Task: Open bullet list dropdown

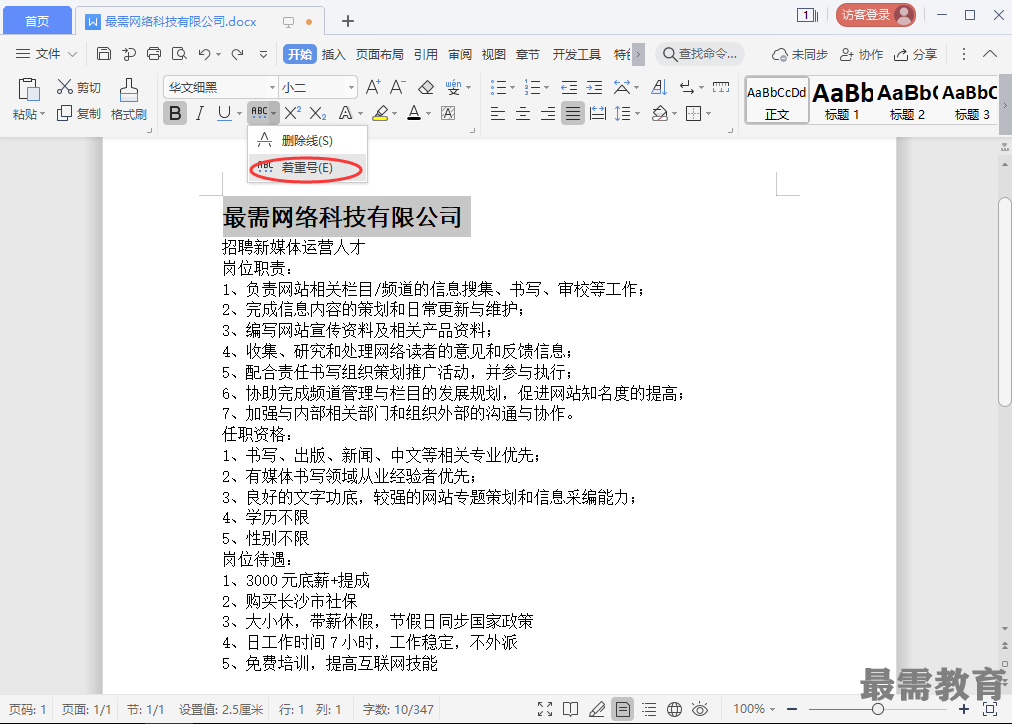Action: point(512,87)
